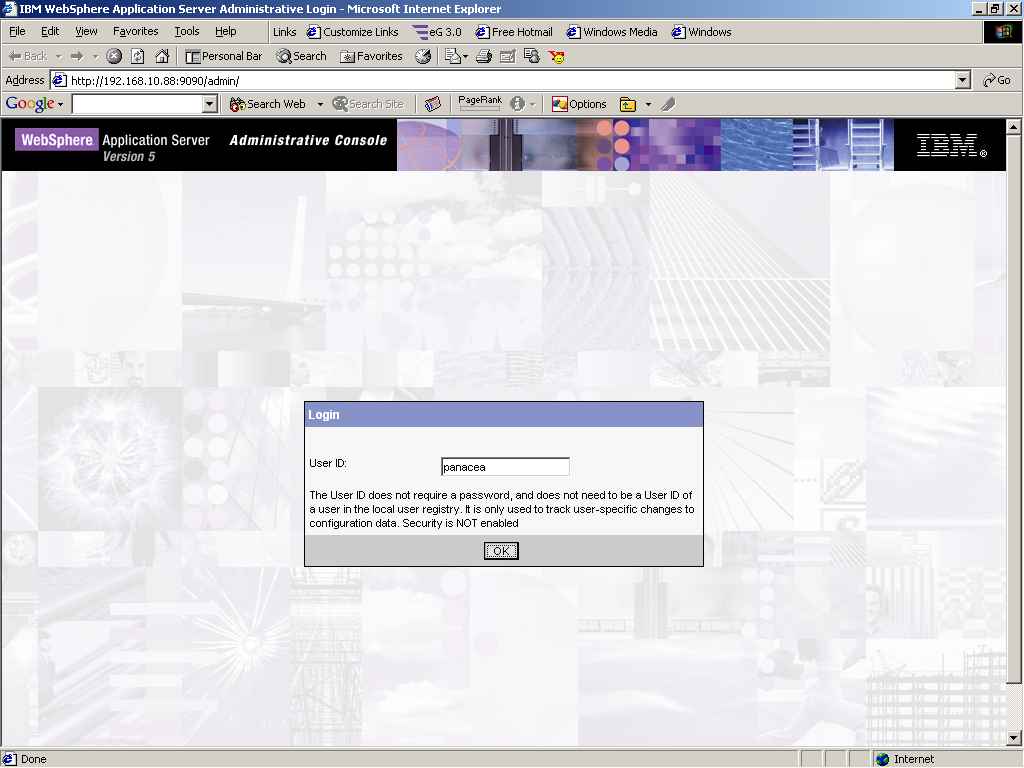Viewport: 1024px width, 768px height.
Task: Open the File menu
Action: (17, 31)
